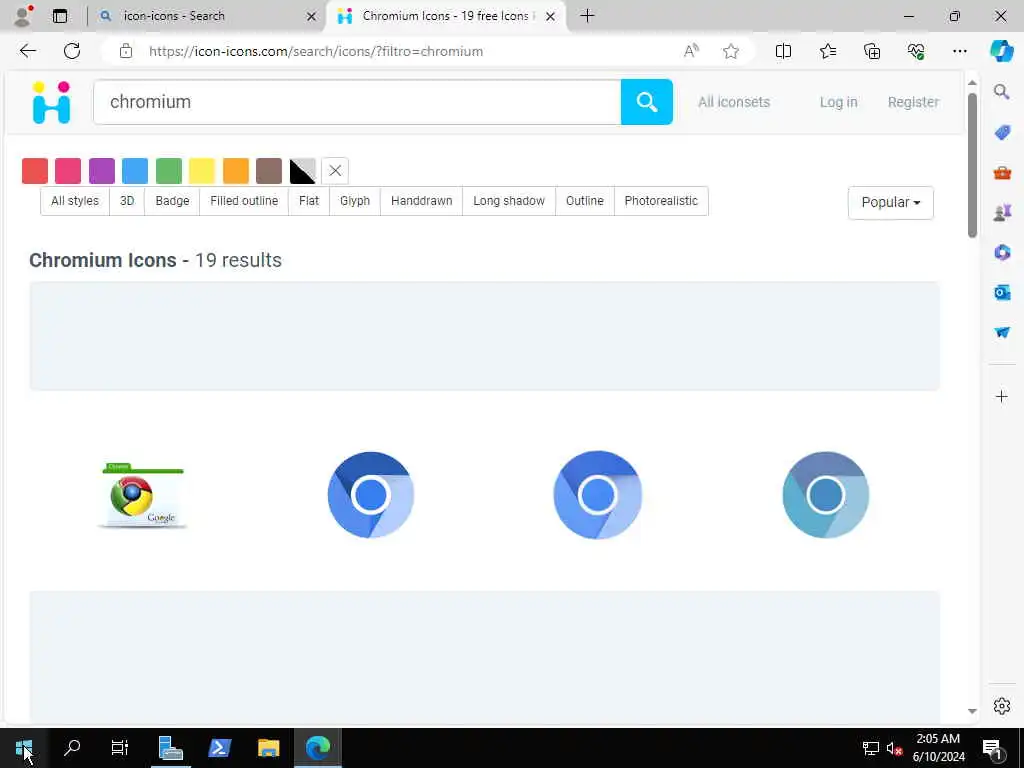
Task: Select the yellow color filter swatch
Action: pos(202,170)
